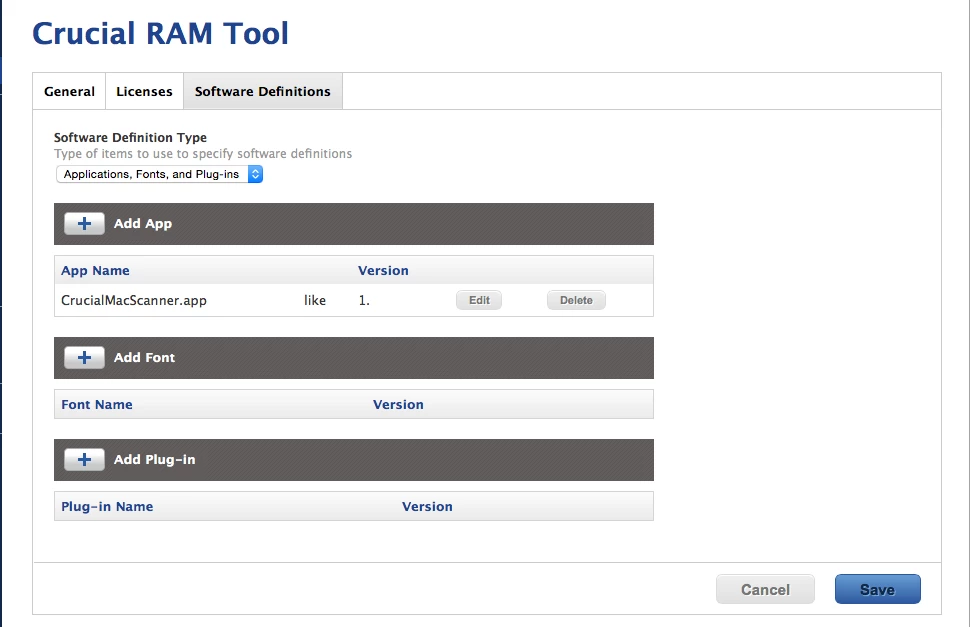Click the App Name column header
The height and width of the screenshot is (627, 970).
(95, 270)
